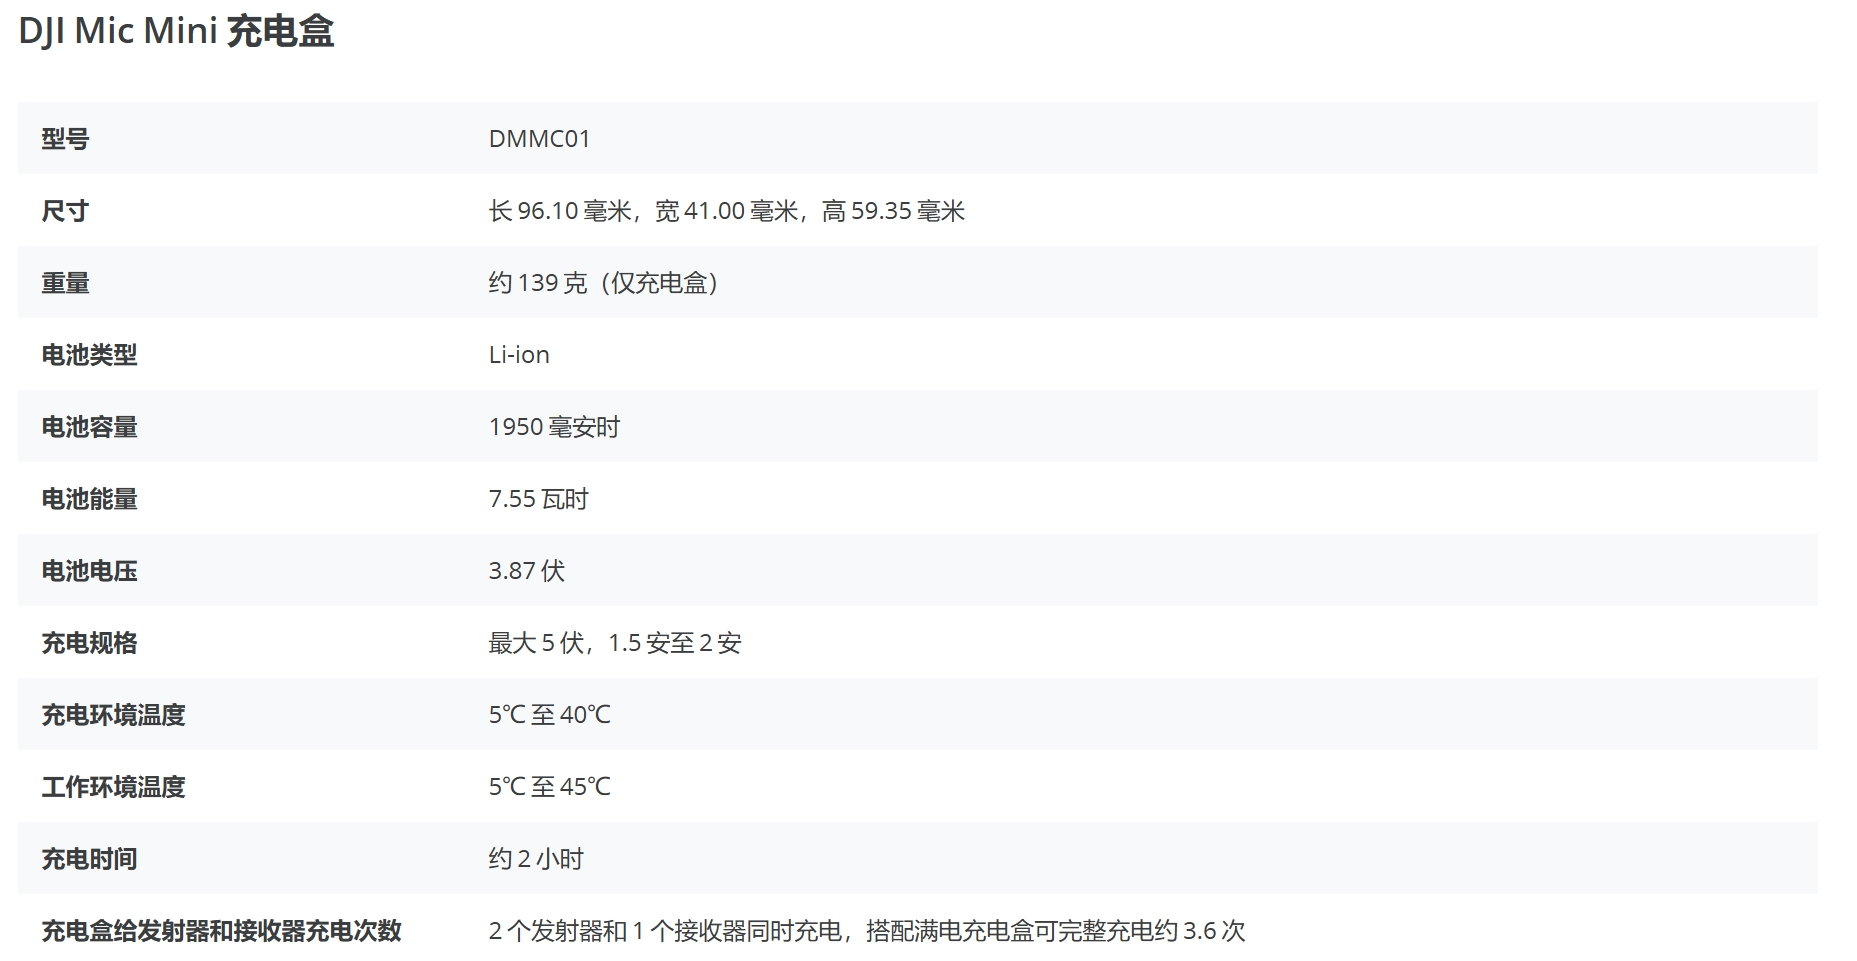This screenshot has width=1857, height=961.
Task: Click energy value '7.55 瓦时'
Action: pyautogui.click(x=538, y=499)
